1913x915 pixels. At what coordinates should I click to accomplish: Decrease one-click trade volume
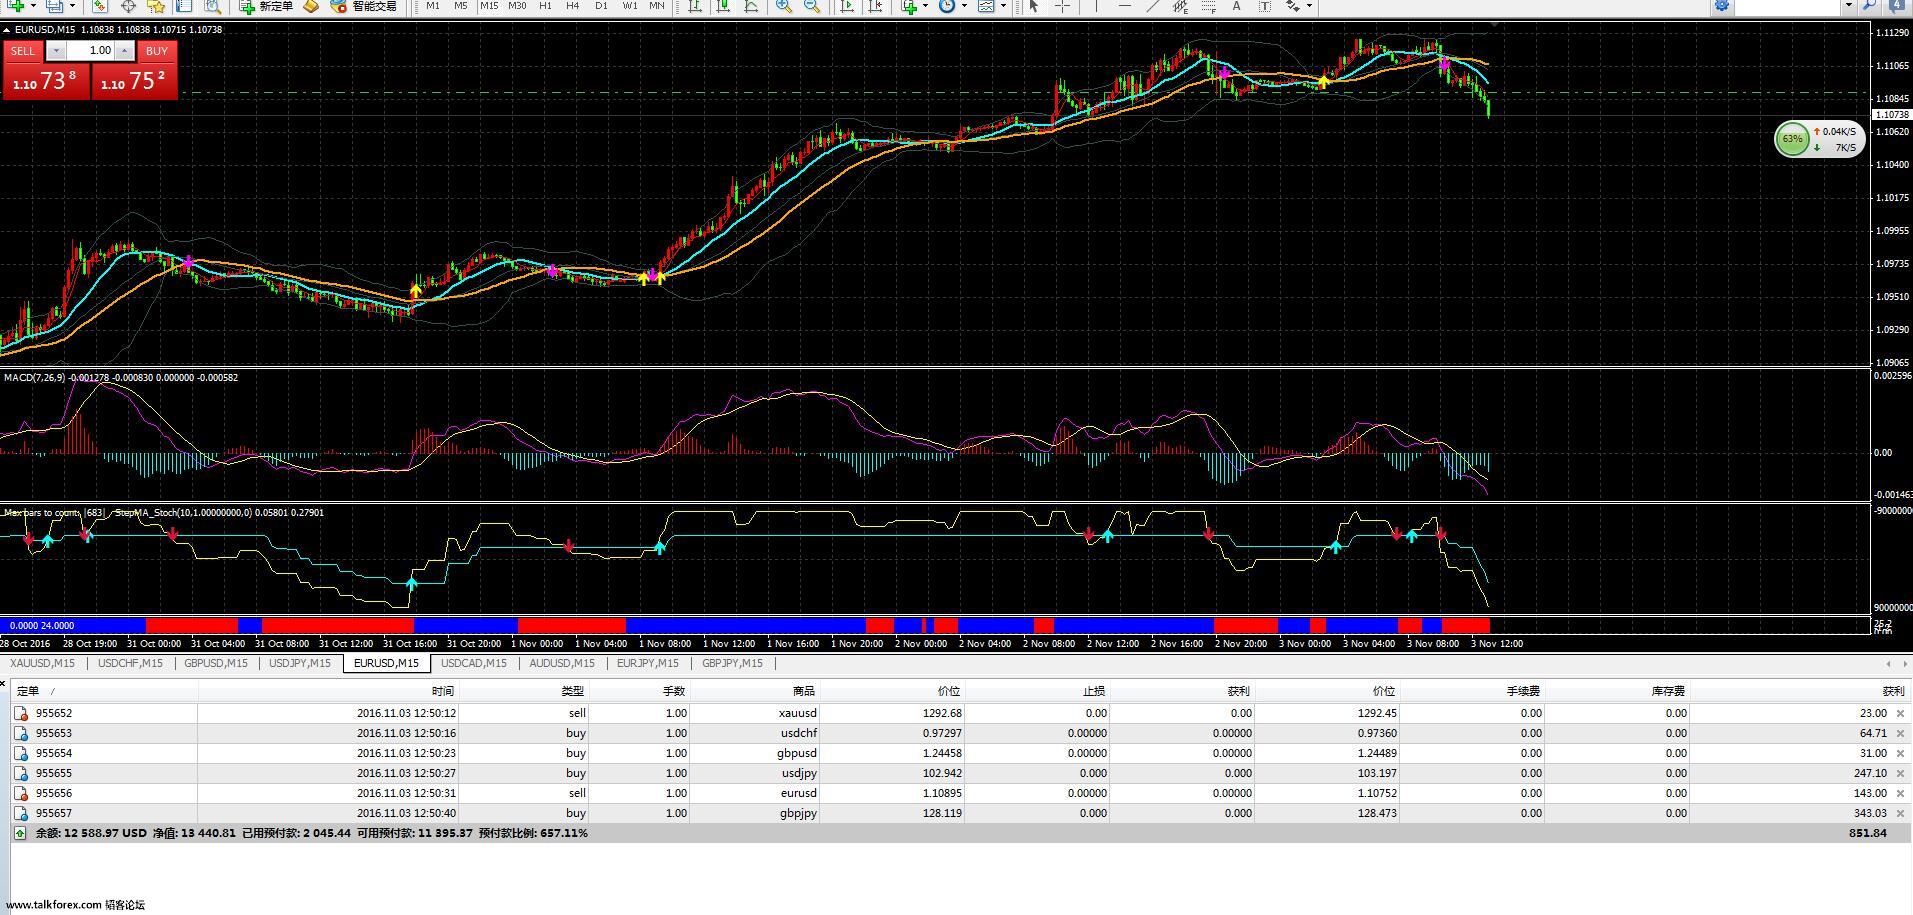click(56, 51)
